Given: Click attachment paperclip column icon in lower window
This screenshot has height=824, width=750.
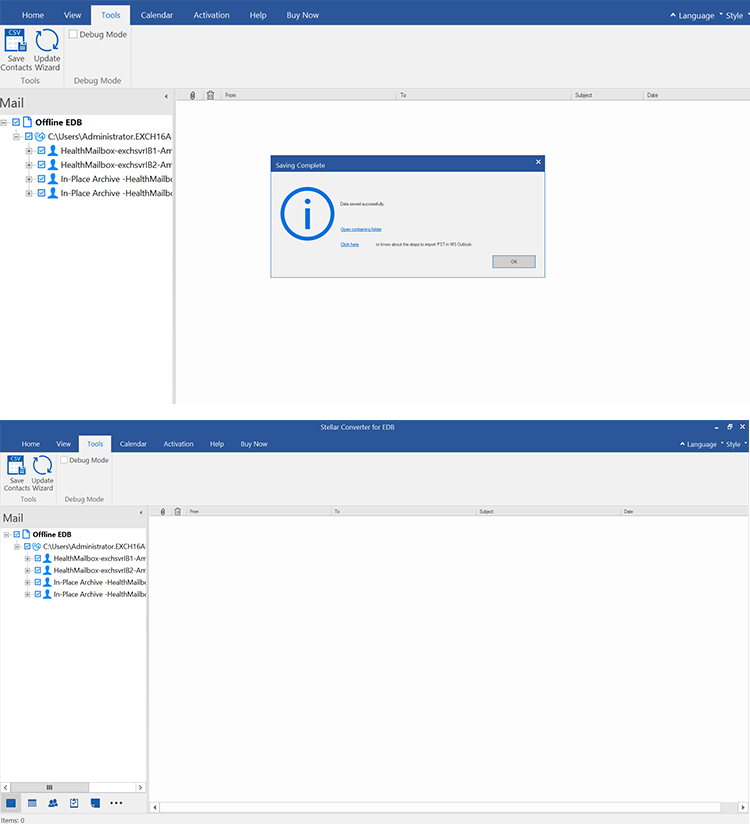Looking at the screenshot, I should (163, 511).
